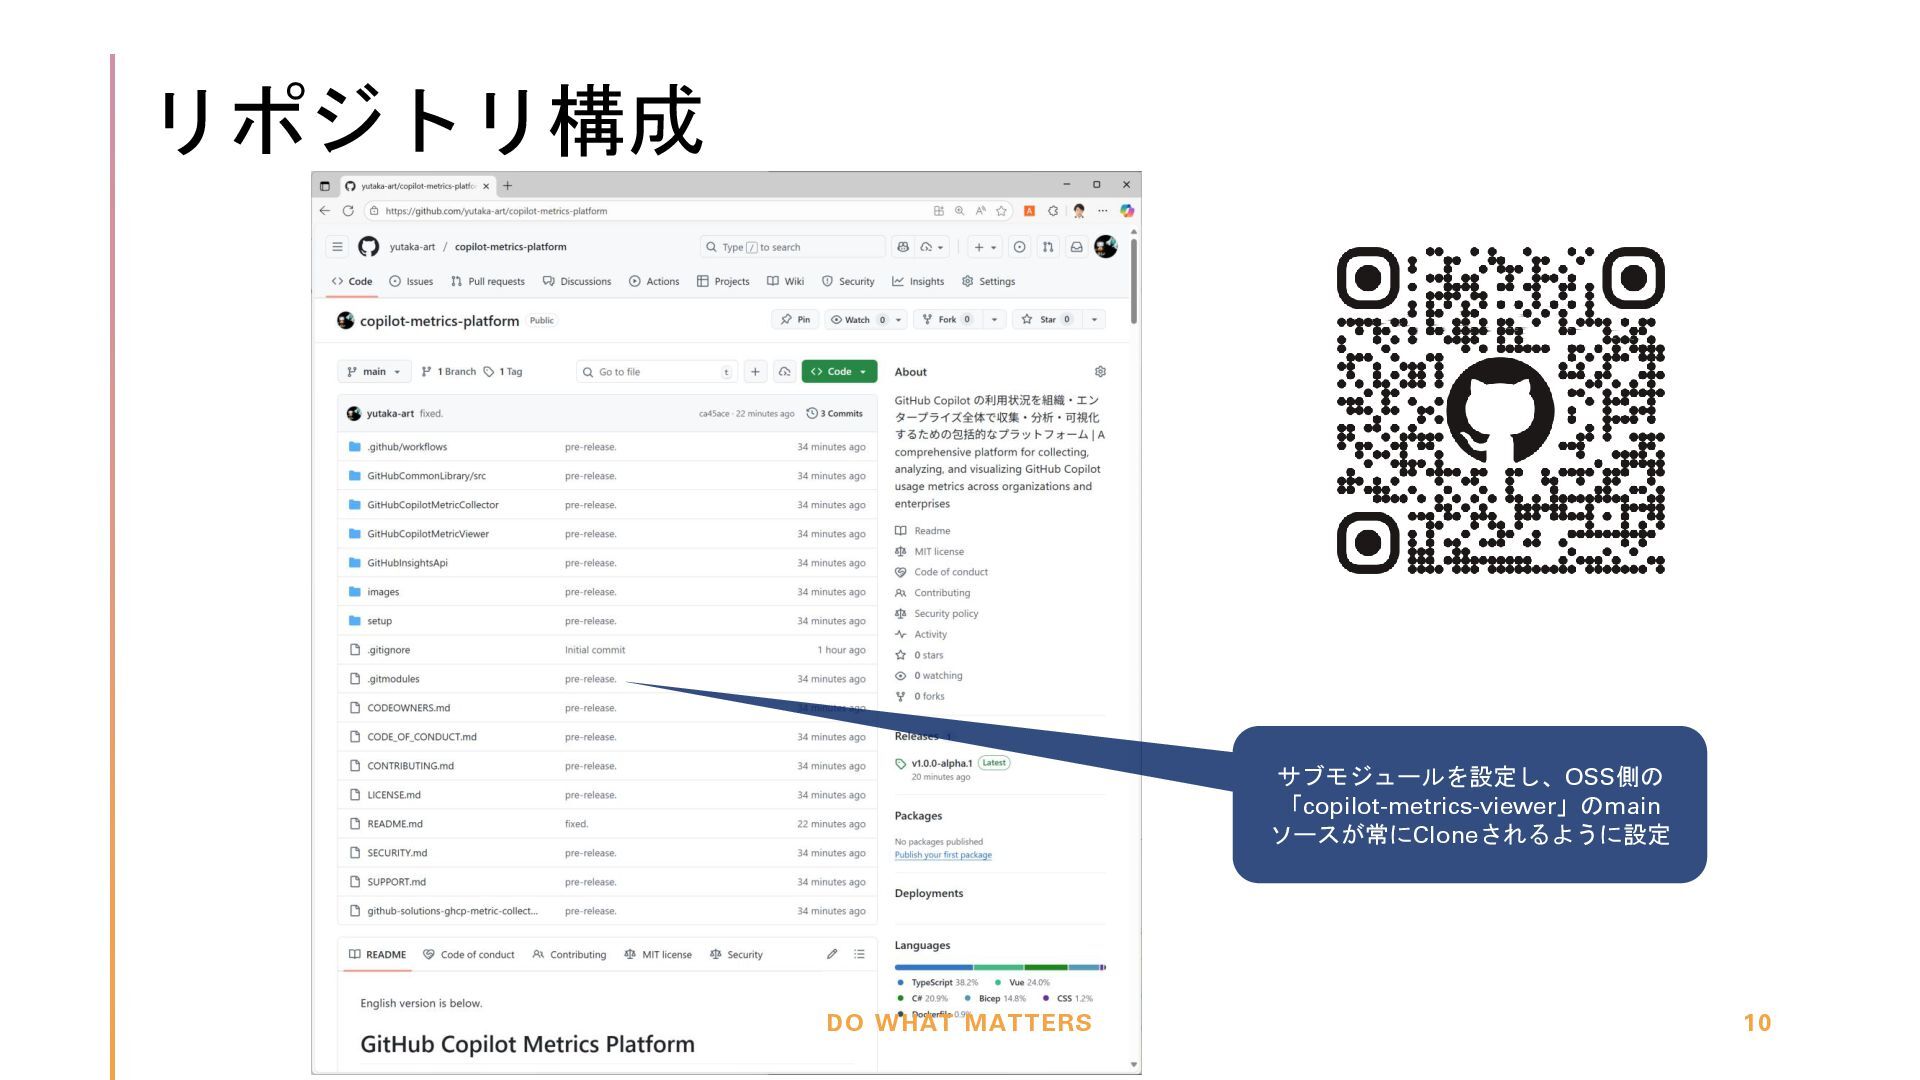This screenshot has width=1920, height=1080.
Task: Expand the Fork options dropdown arrow
Action: pyautogui.click(x=994, y=320)
